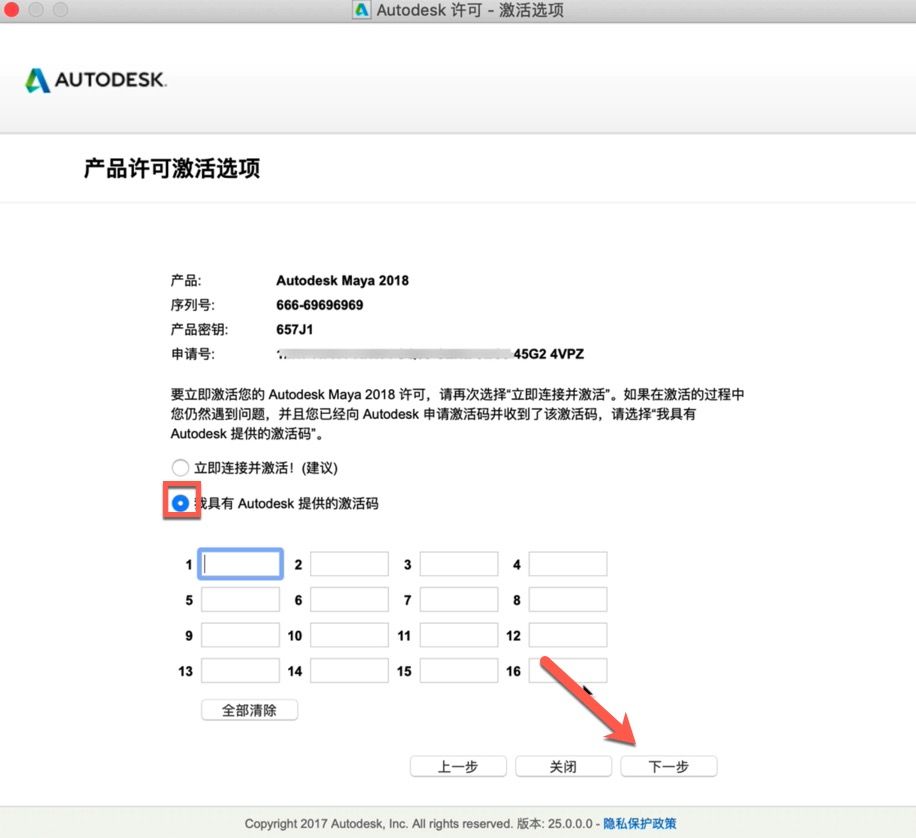Click the product name Autodesk Maya 2018

pyautogui.click(x=342, y=281)
